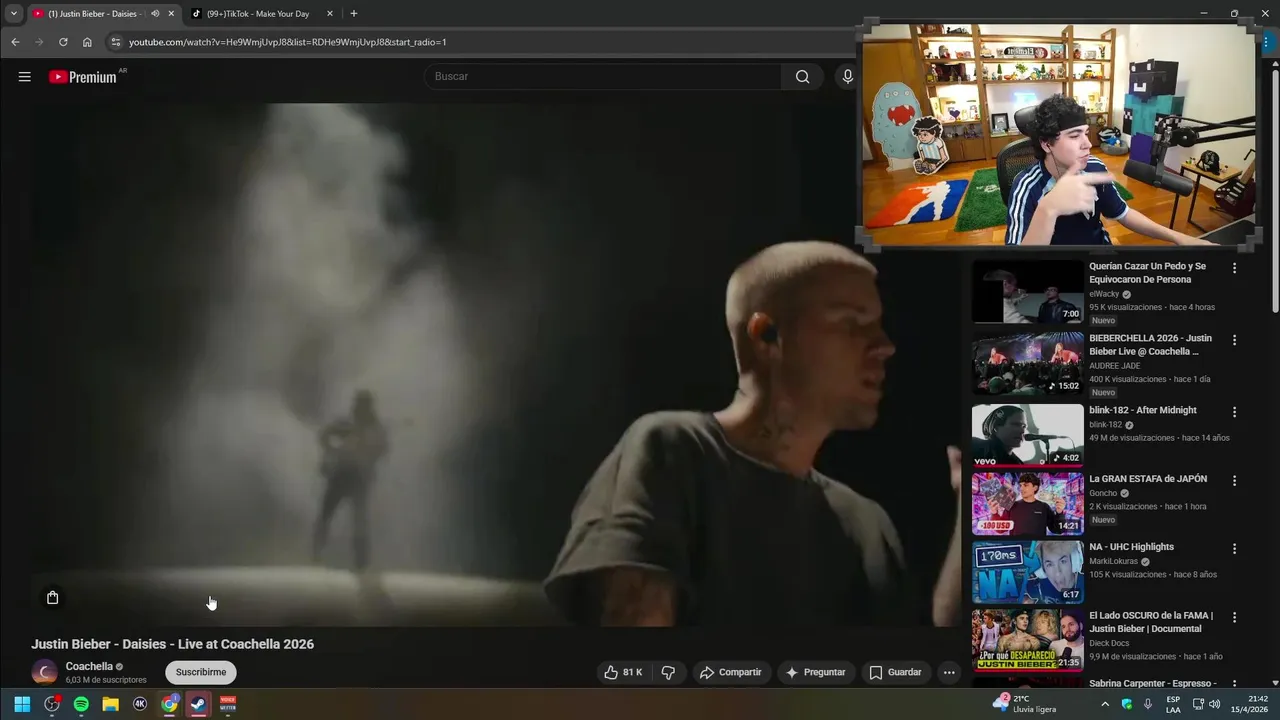Click the ESP LAA language indicator
This screenshot has height=720, width=1280.
tap(1173, 704)
